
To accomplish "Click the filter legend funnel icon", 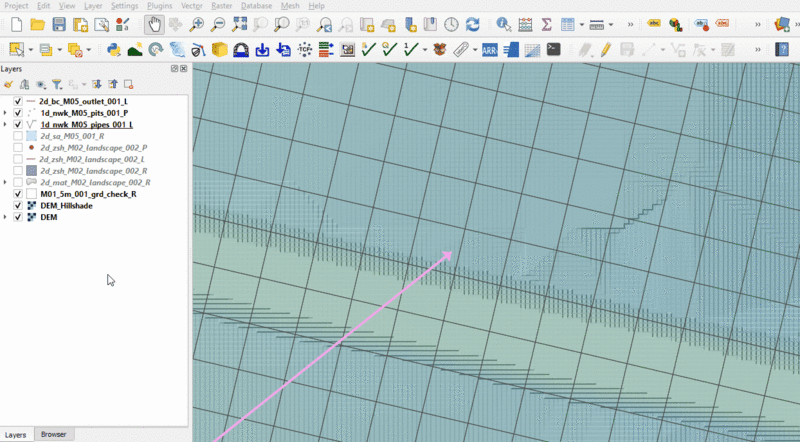I will pos(57,85).
